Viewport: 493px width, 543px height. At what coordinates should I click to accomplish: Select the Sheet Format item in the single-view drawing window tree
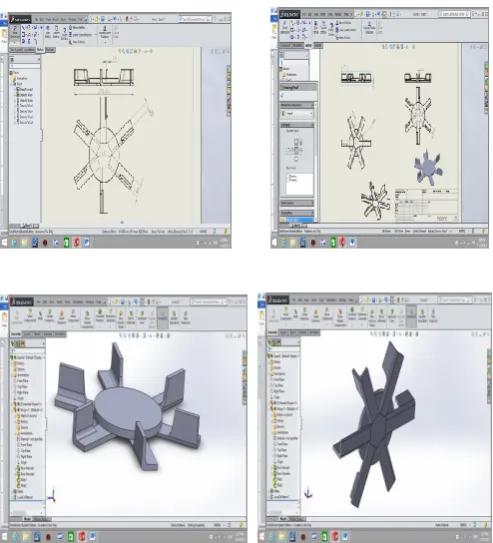(24, 89)
